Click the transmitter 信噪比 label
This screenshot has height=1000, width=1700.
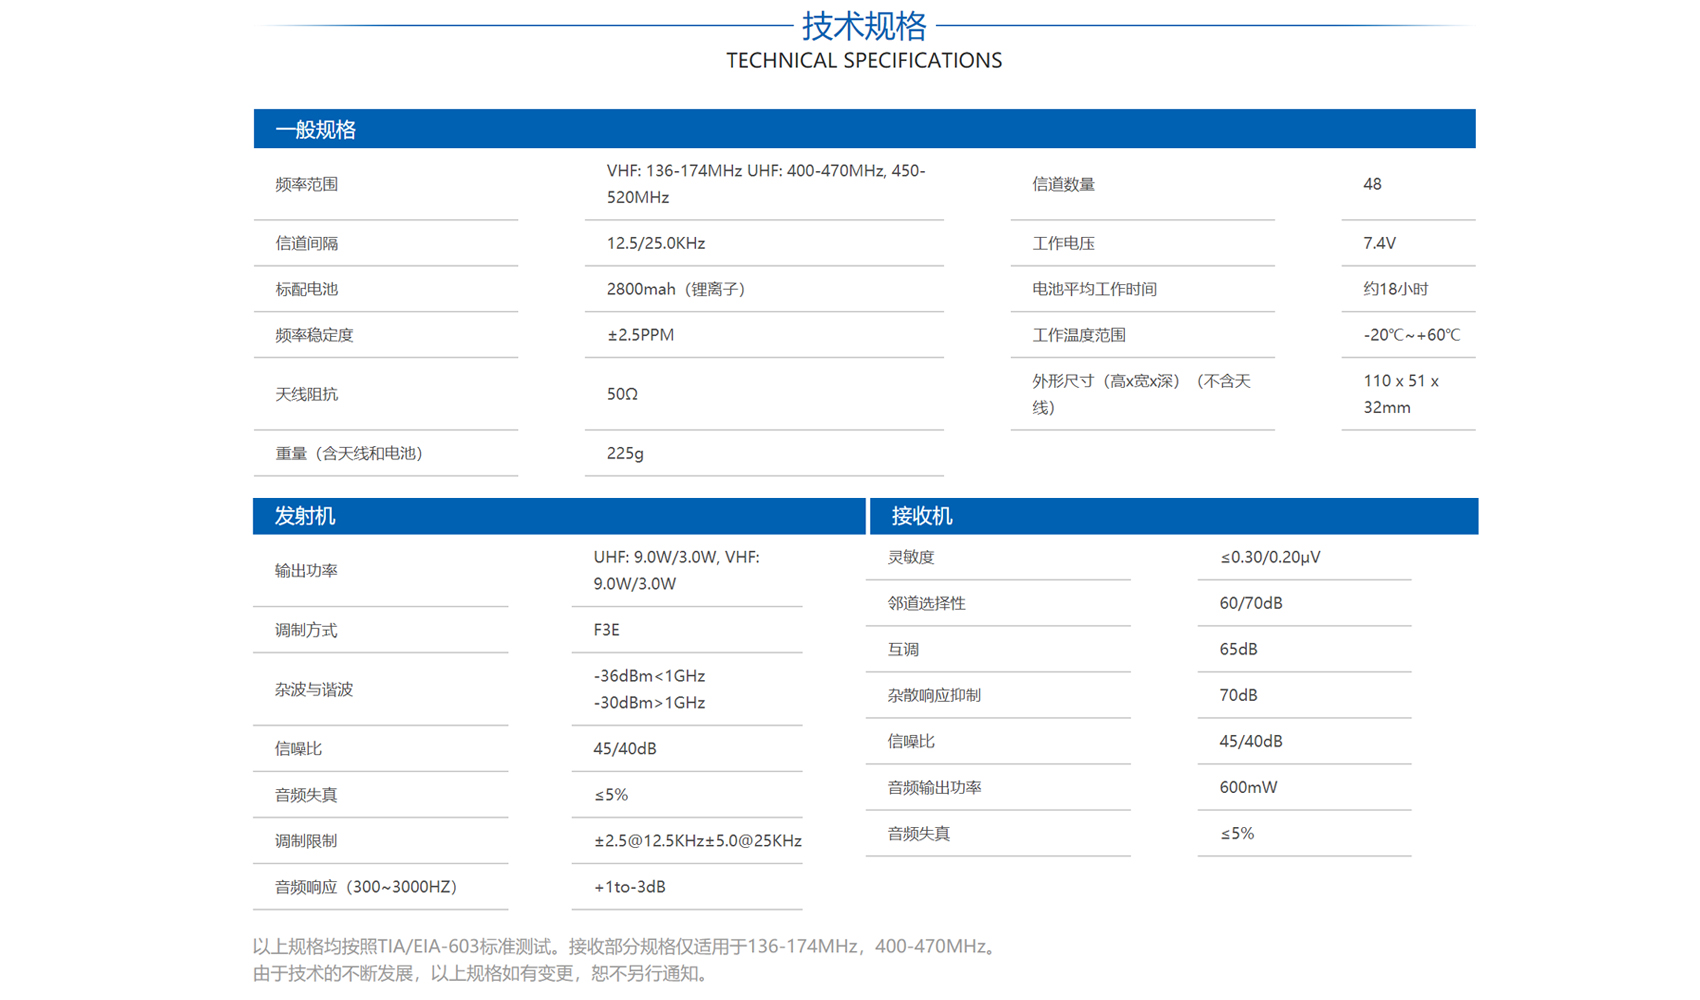coord(298,748)
